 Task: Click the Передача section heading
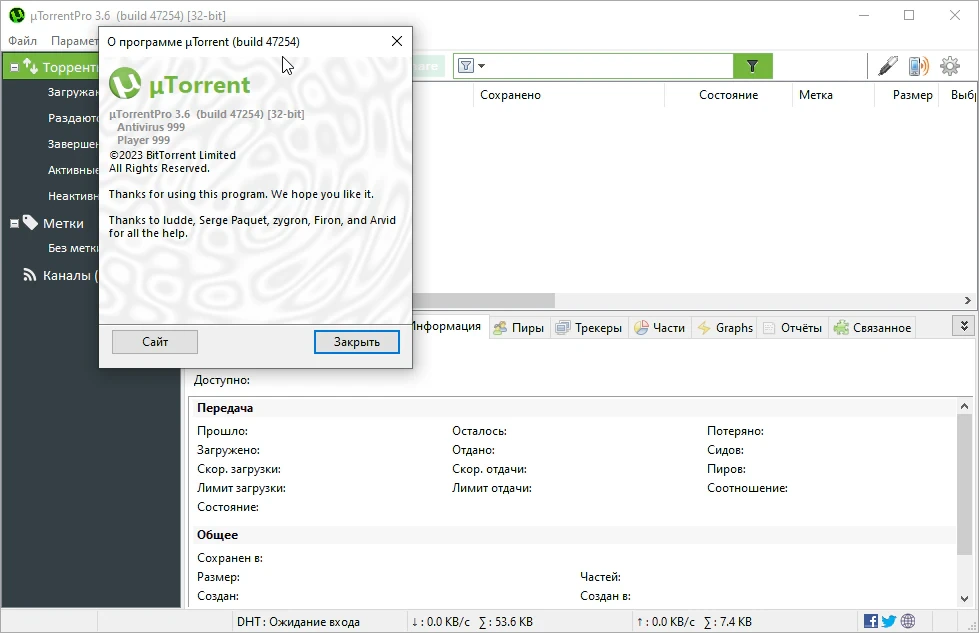(x=225, y=408)
